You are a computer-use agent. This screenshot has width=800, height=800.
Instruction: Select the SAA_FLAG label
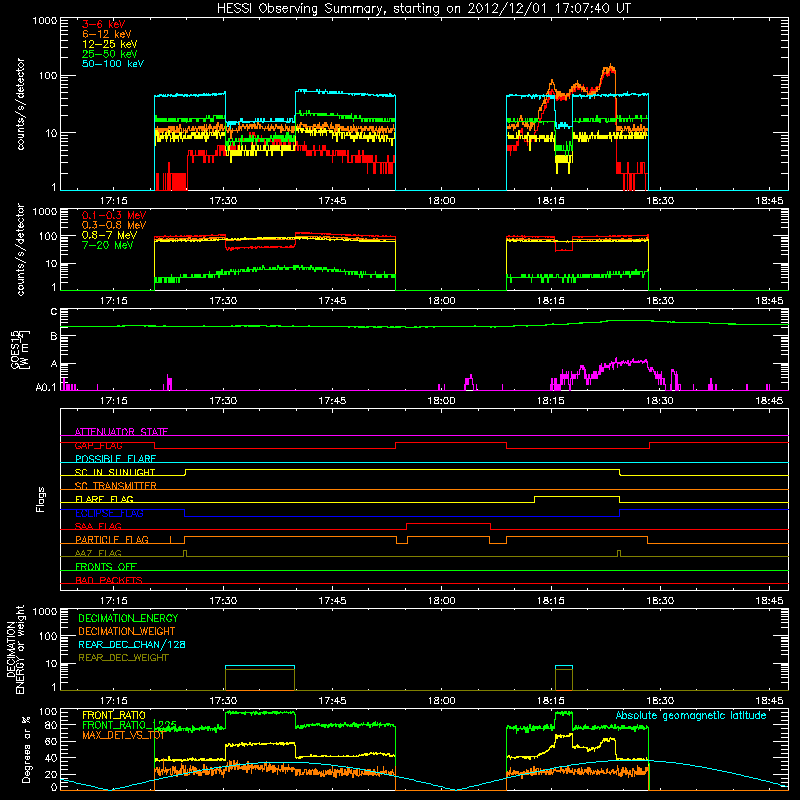click(x=98, y=526)
